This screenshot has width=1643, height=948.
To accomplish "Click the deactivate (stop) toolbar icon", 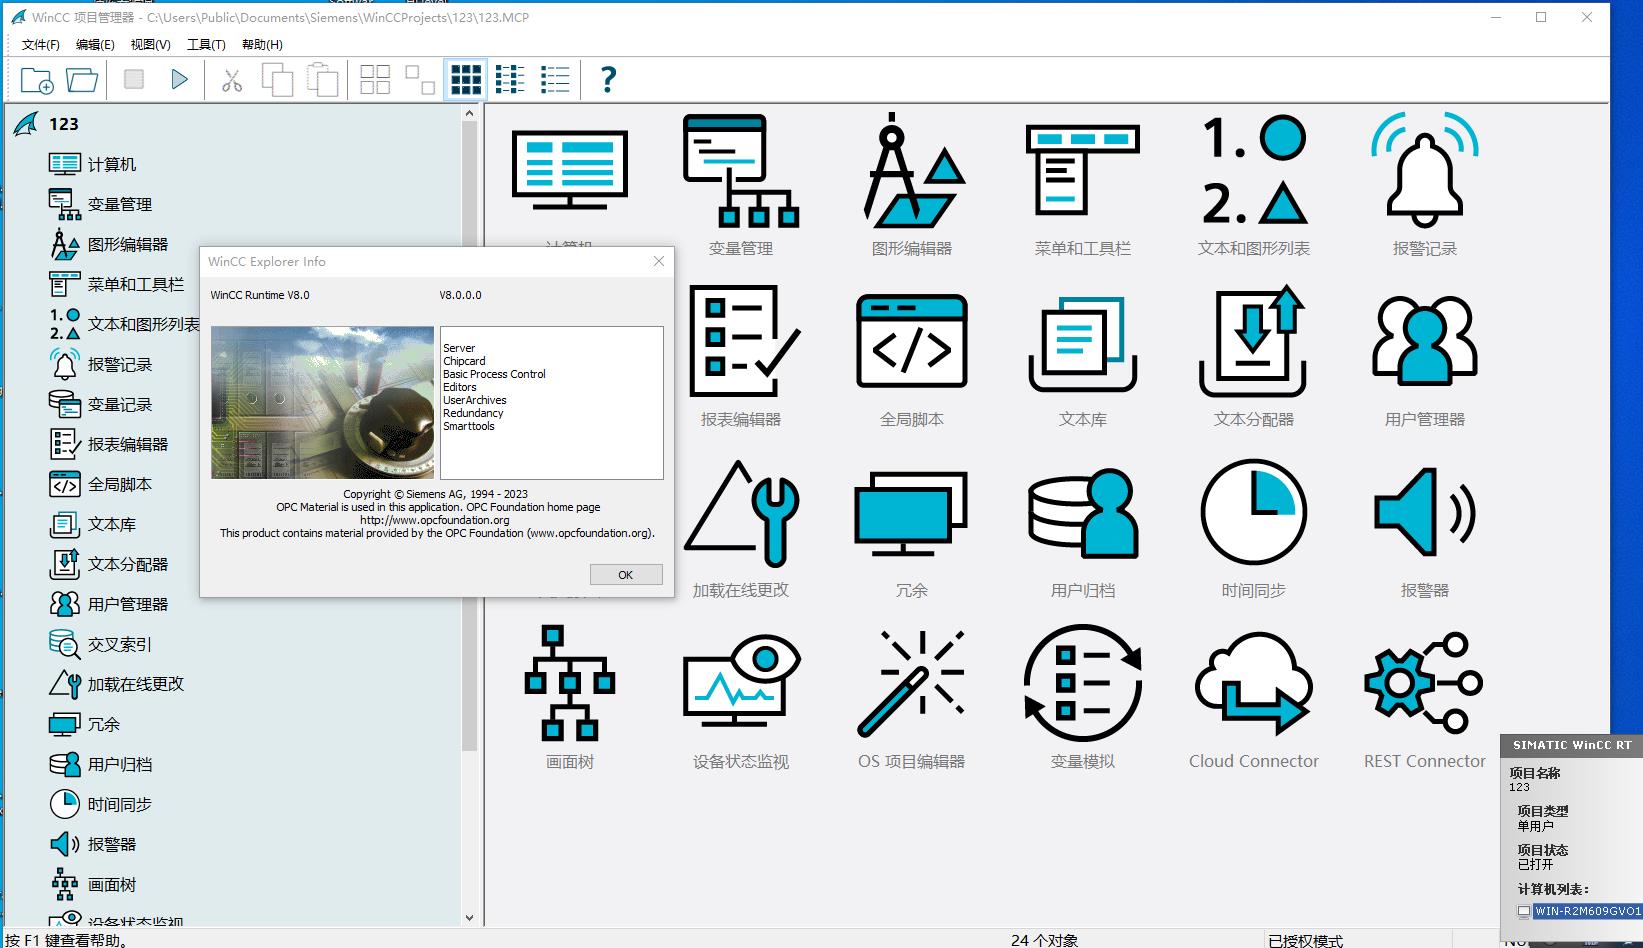I will [x=134, y=79].
